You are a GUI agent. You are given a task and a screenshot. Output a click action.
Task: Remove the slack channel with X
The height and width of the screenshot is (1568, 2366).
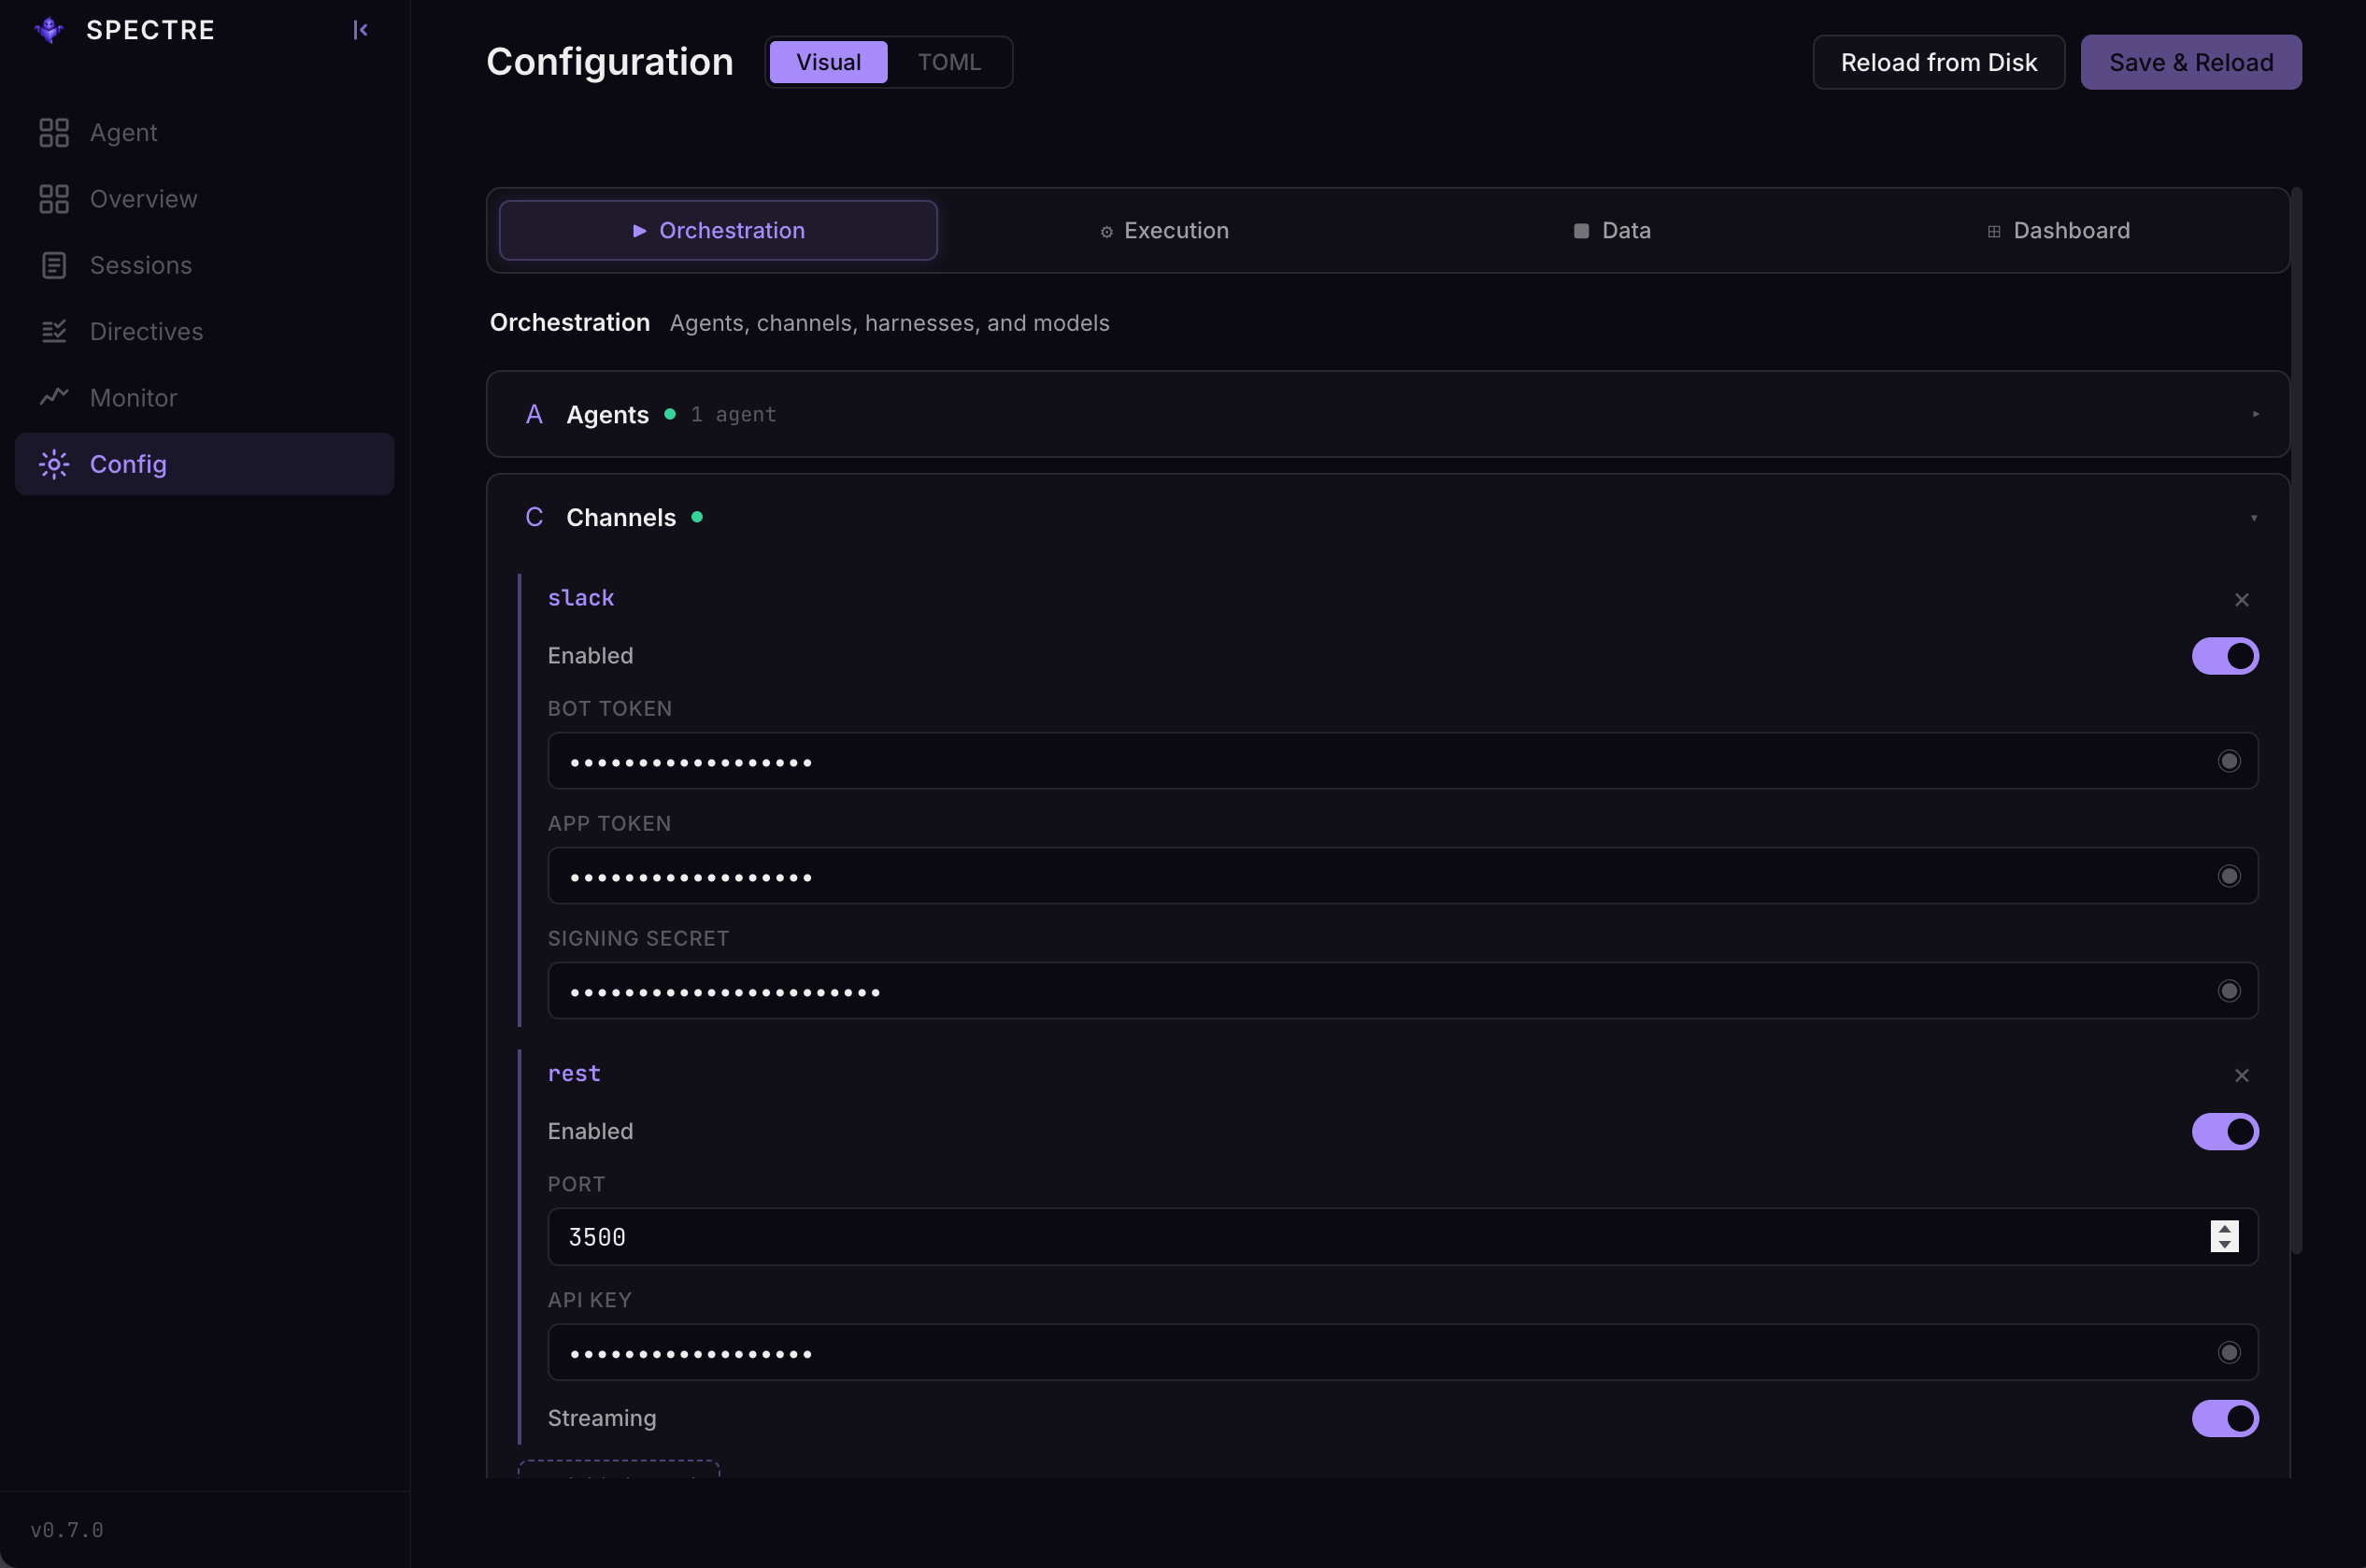pos(2241,599)
